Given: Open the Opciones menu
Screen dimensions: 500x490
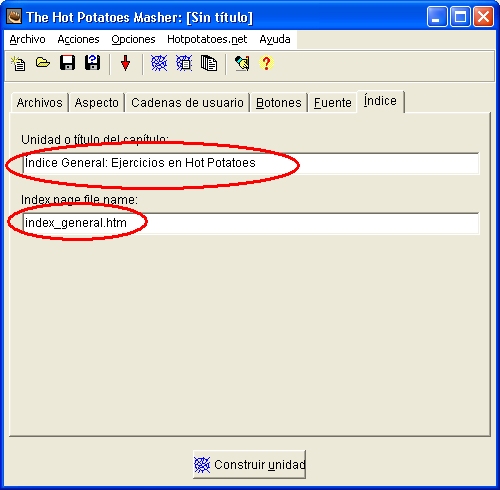Looking at the screenshot, I should (x=133, y=39).
